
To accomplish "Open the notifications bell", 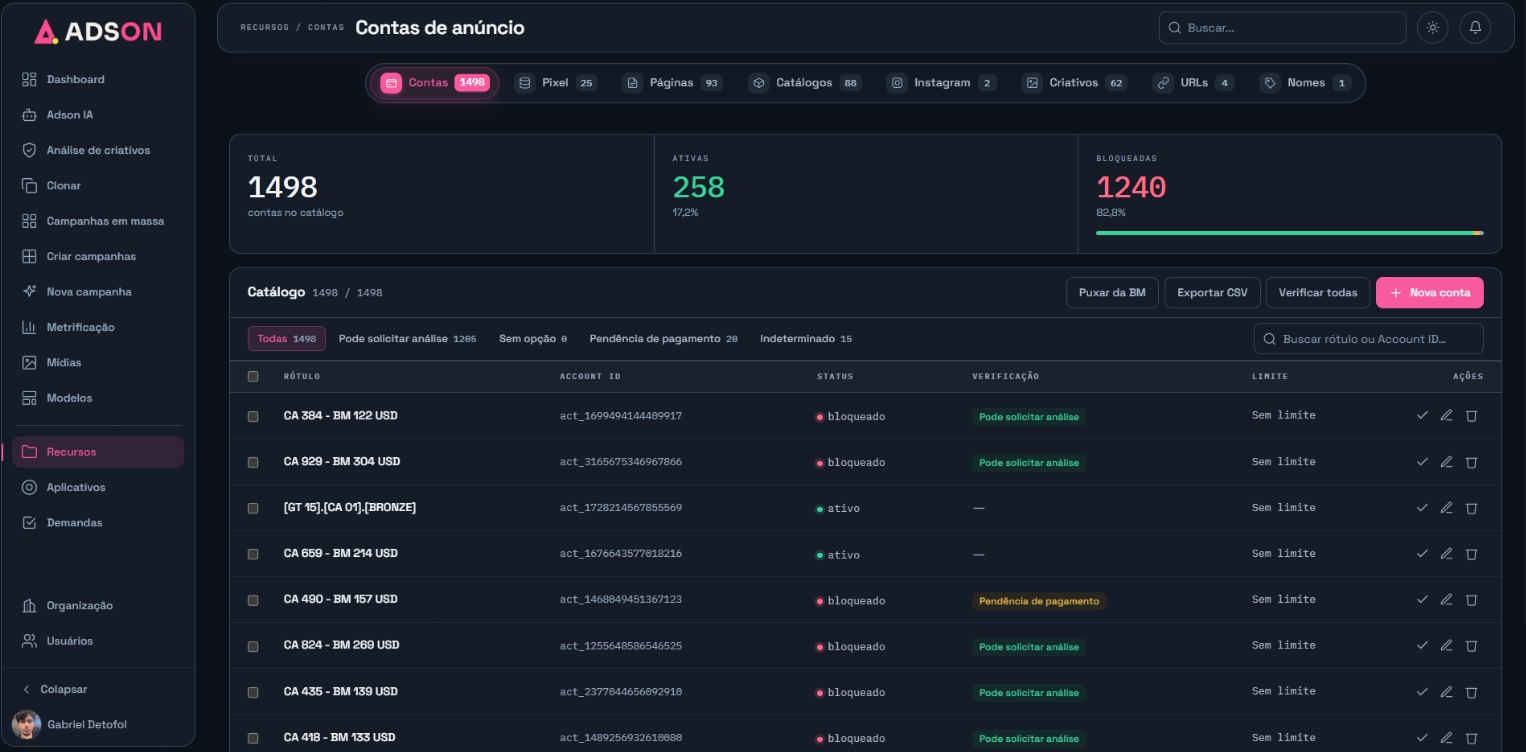I will tap(1474, 28).
